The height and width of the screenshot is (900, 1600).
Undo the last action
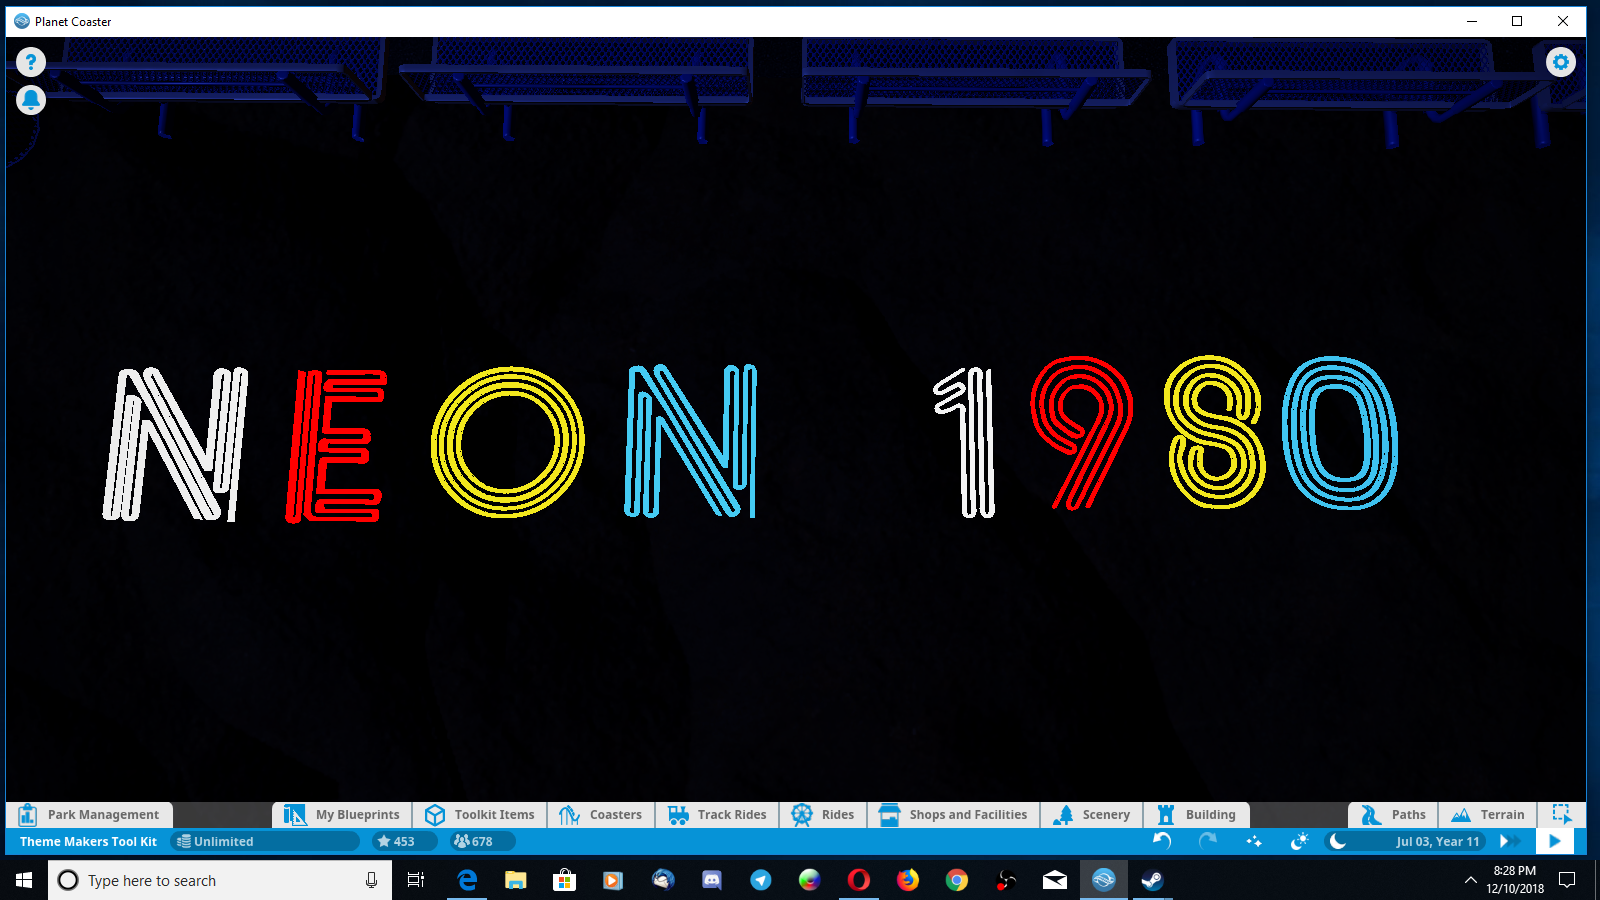[x=1162, y=841]
